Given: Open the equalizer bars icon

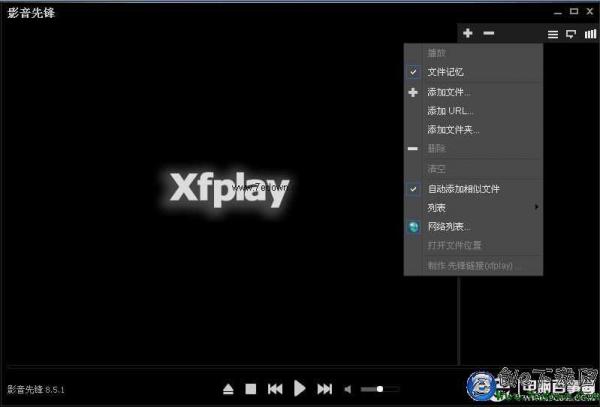Looking at the screenshot, I should click(590, 34).
